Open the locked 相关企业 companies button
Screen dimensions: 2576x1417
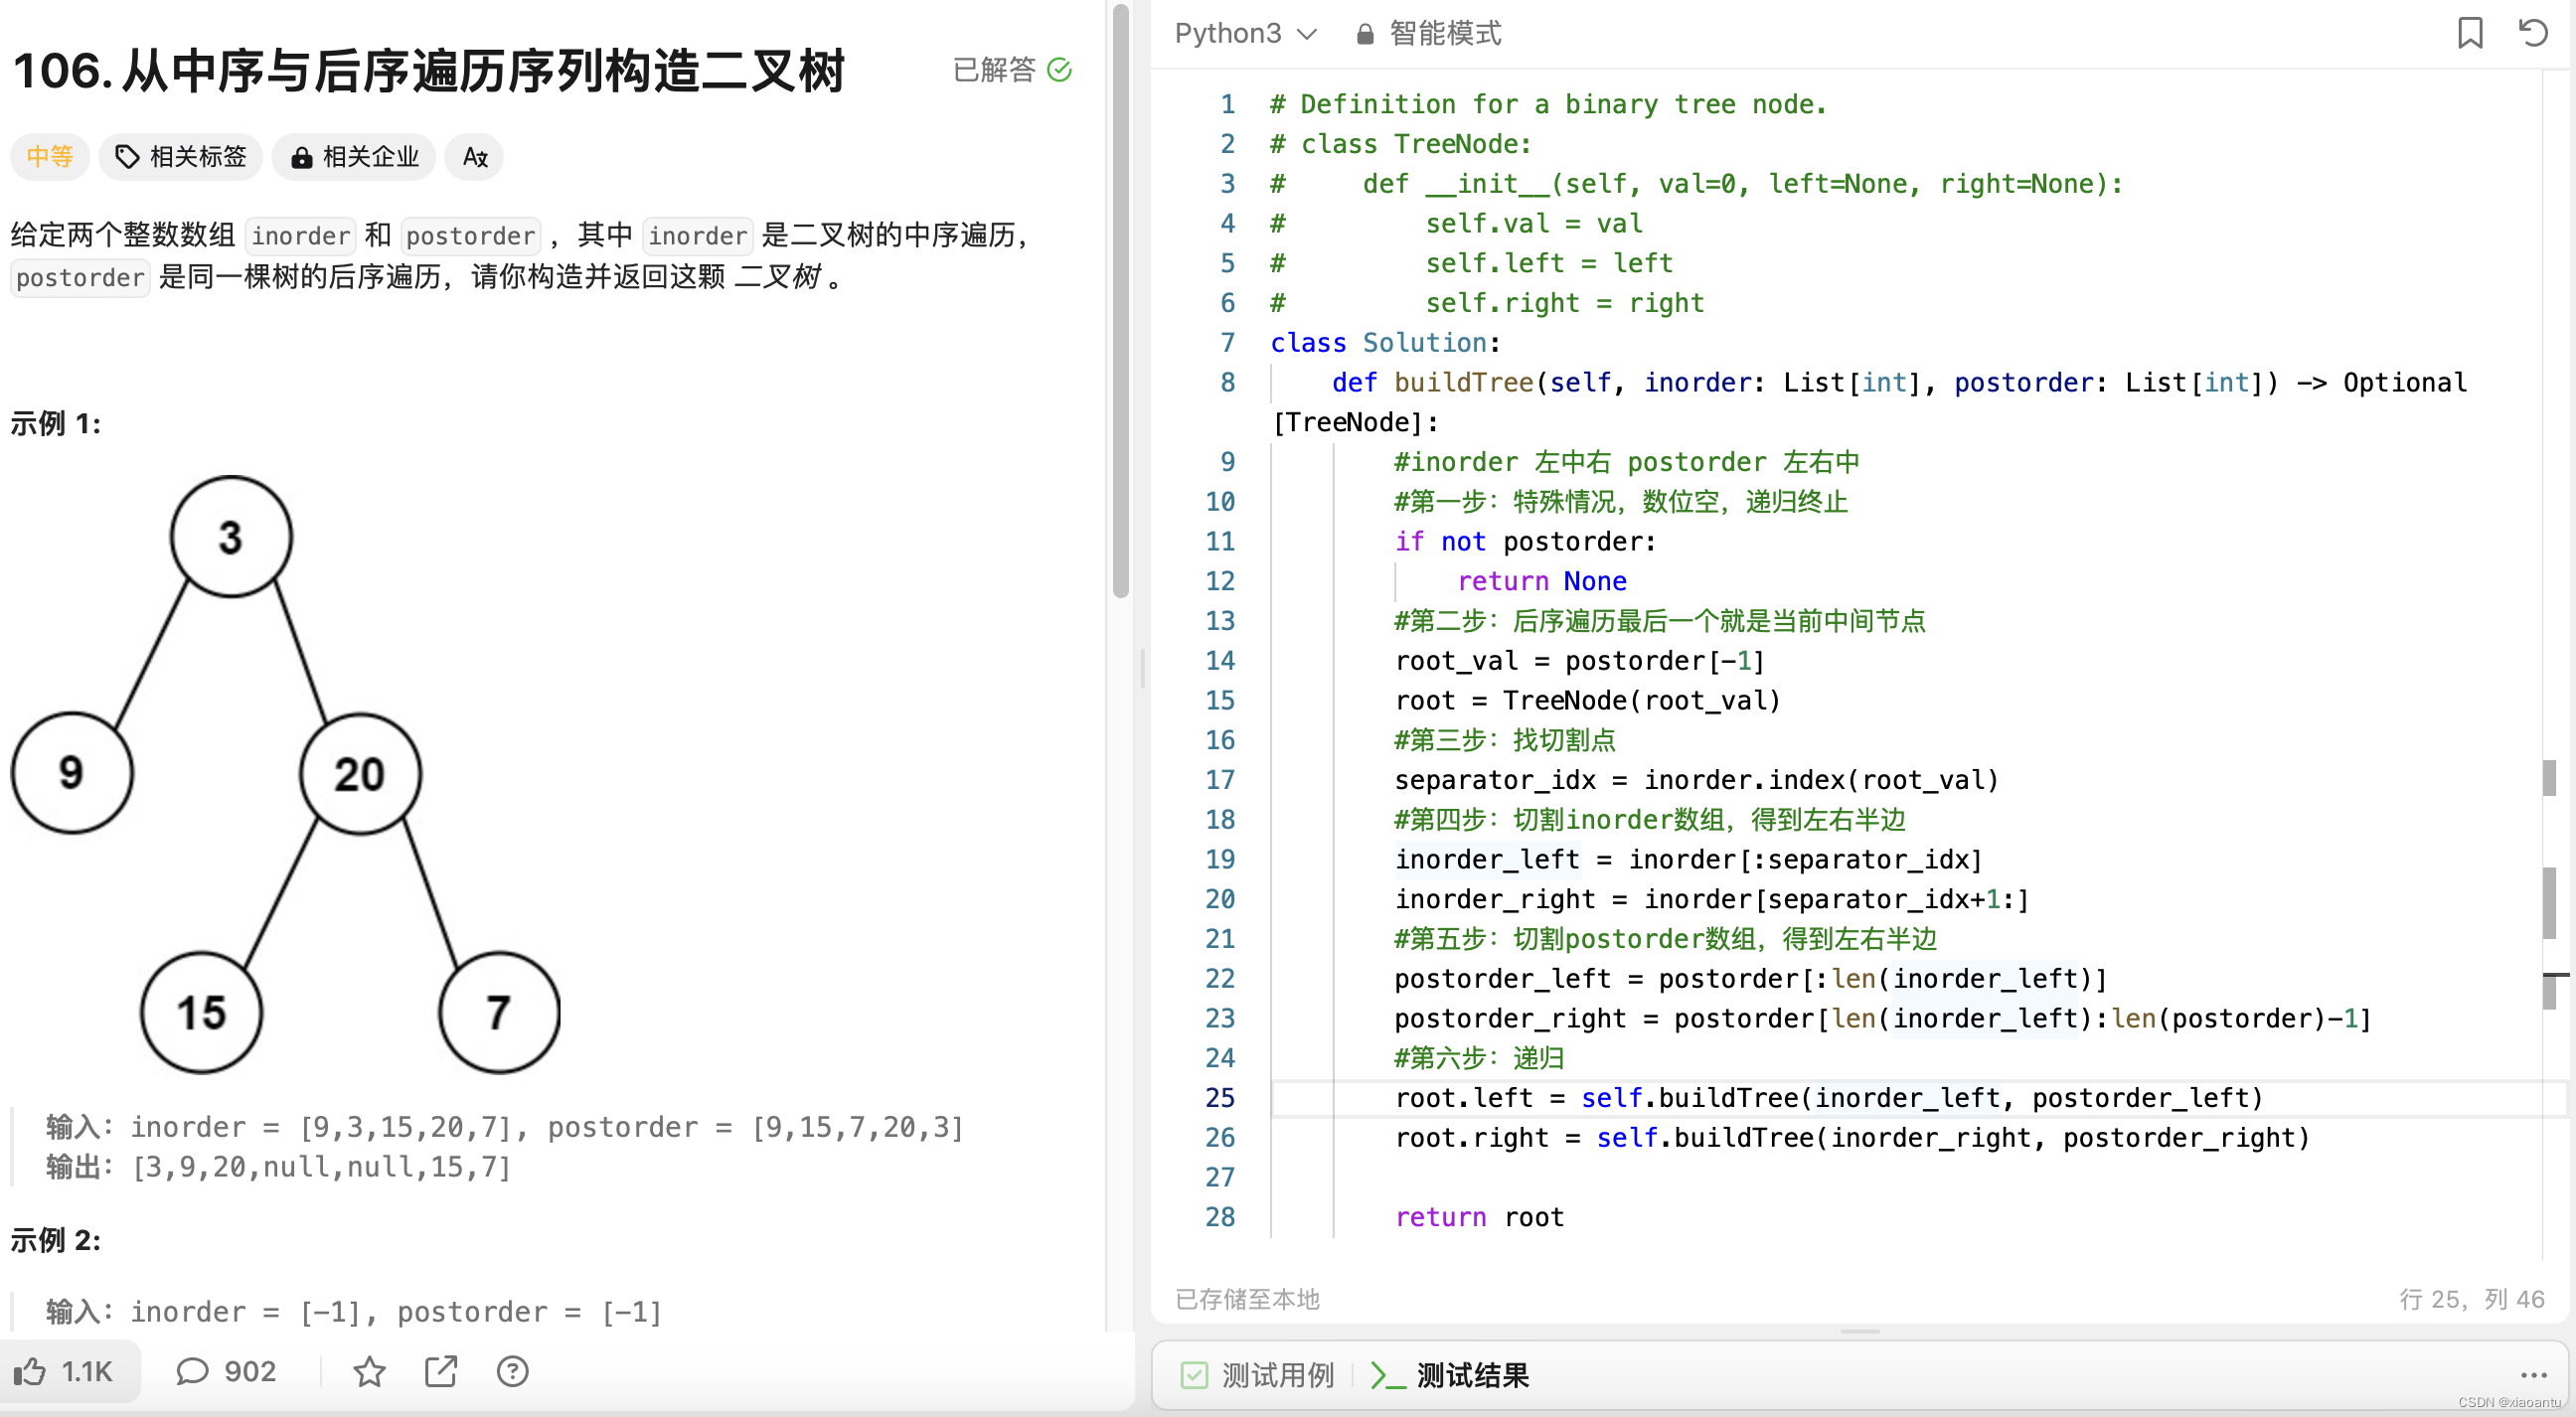click(x=354, y=156)
